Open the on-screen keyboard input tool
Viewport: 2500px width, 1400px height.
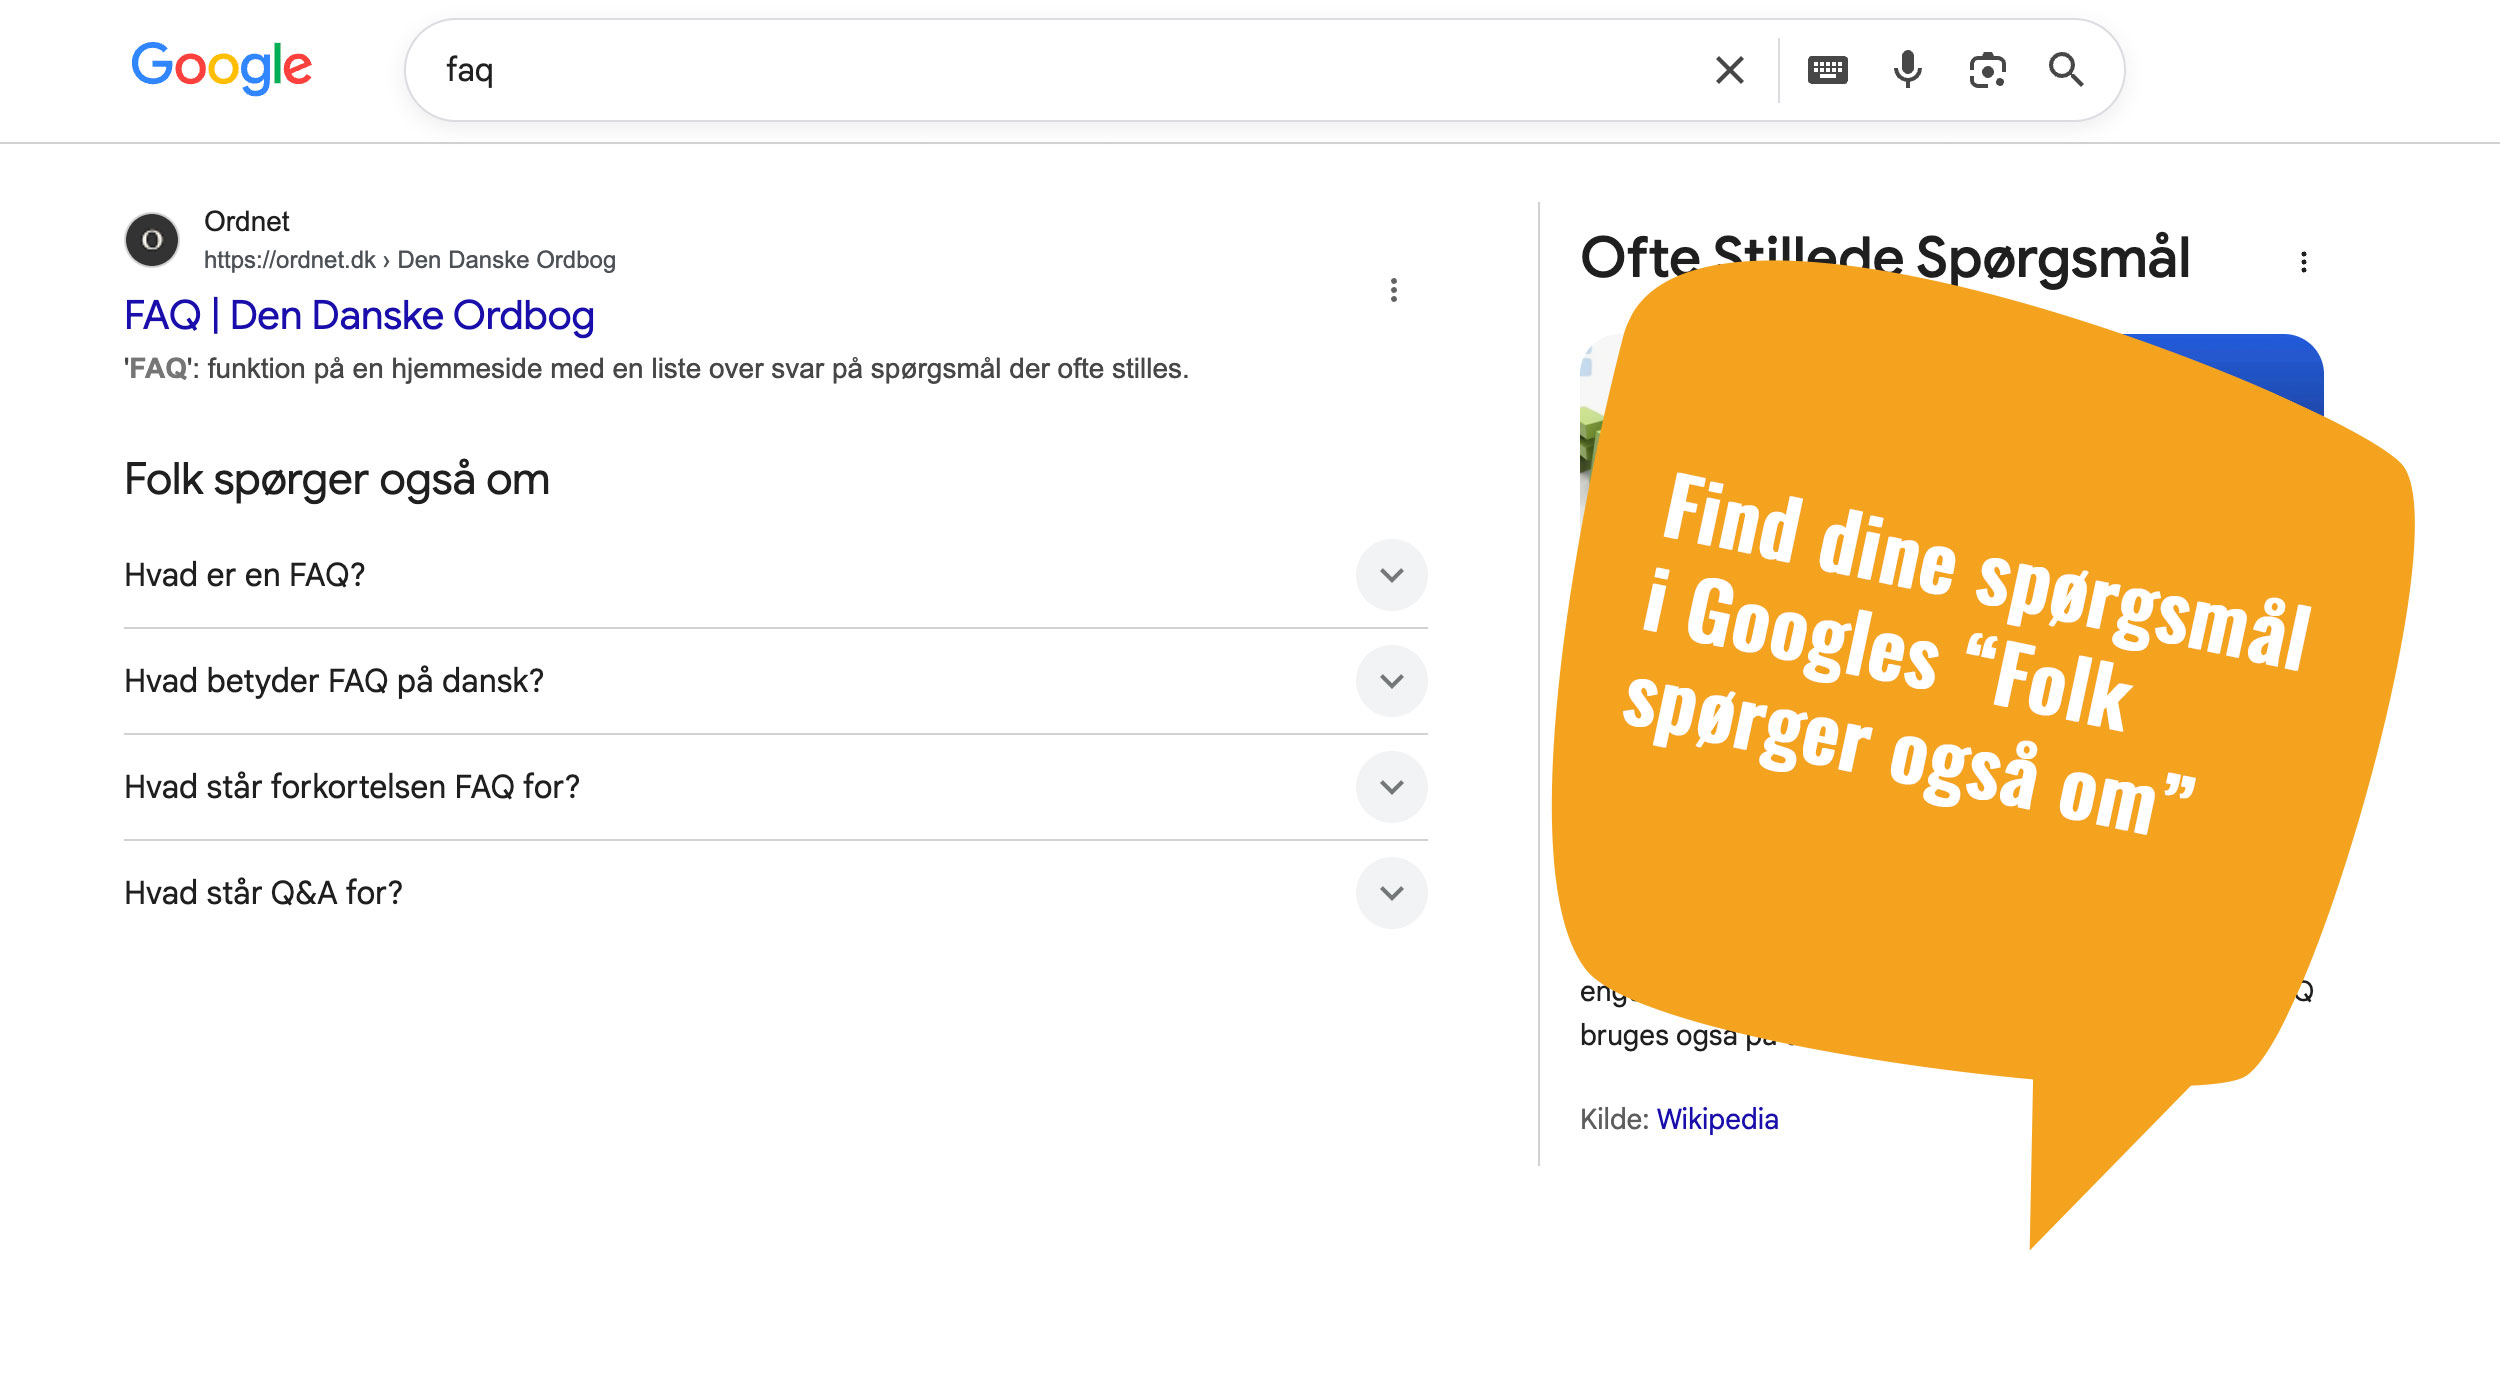pyautogui.click(x=1827, y=70)
